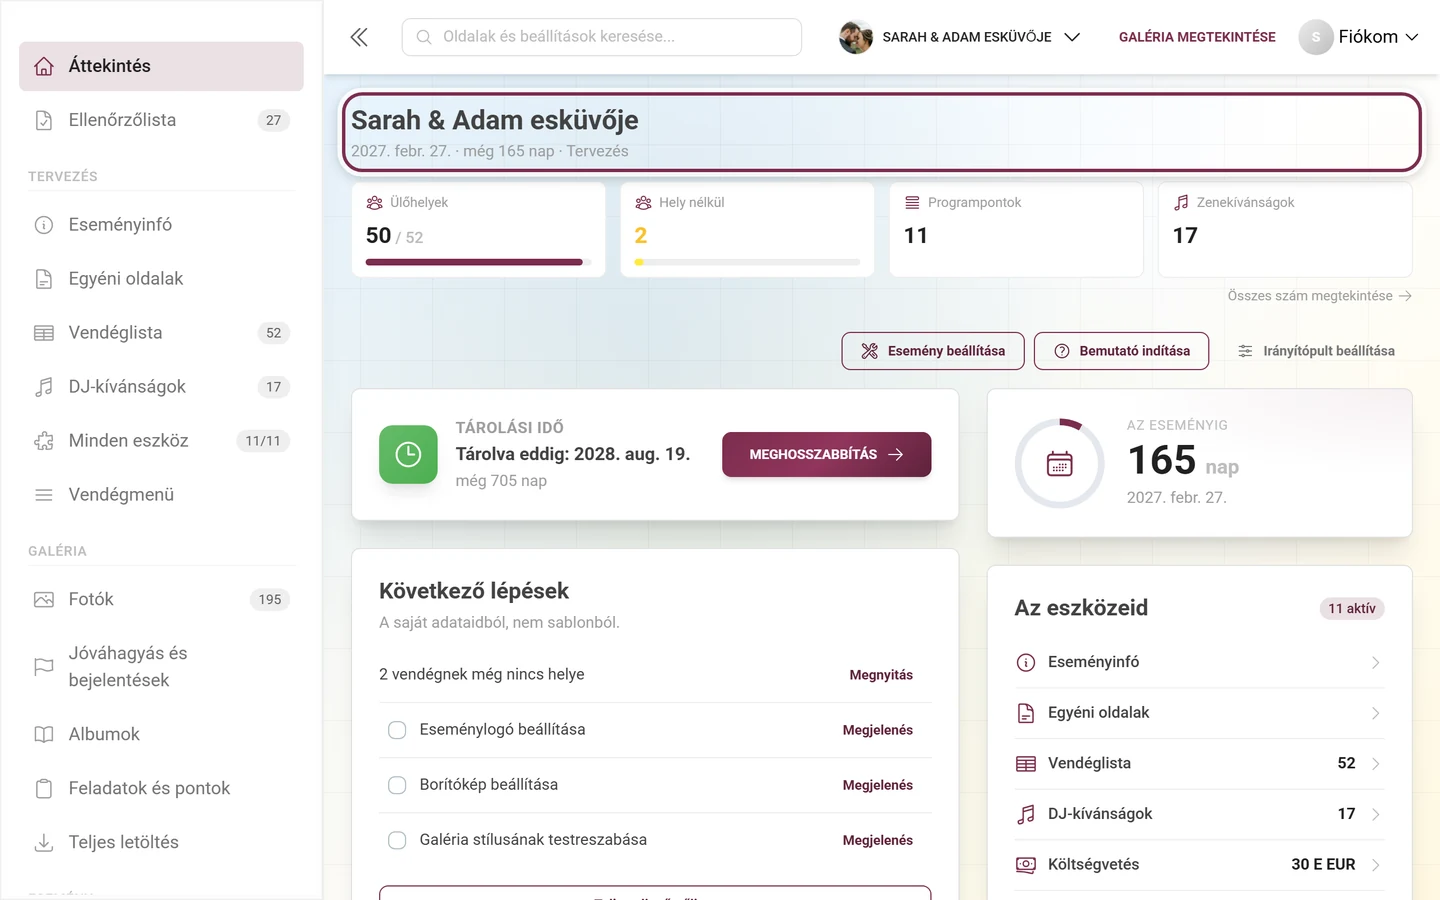The image size is (1440, 900).
Task: Open Irányítópult beállítása dashboard settings
Action: [1316, 351]
